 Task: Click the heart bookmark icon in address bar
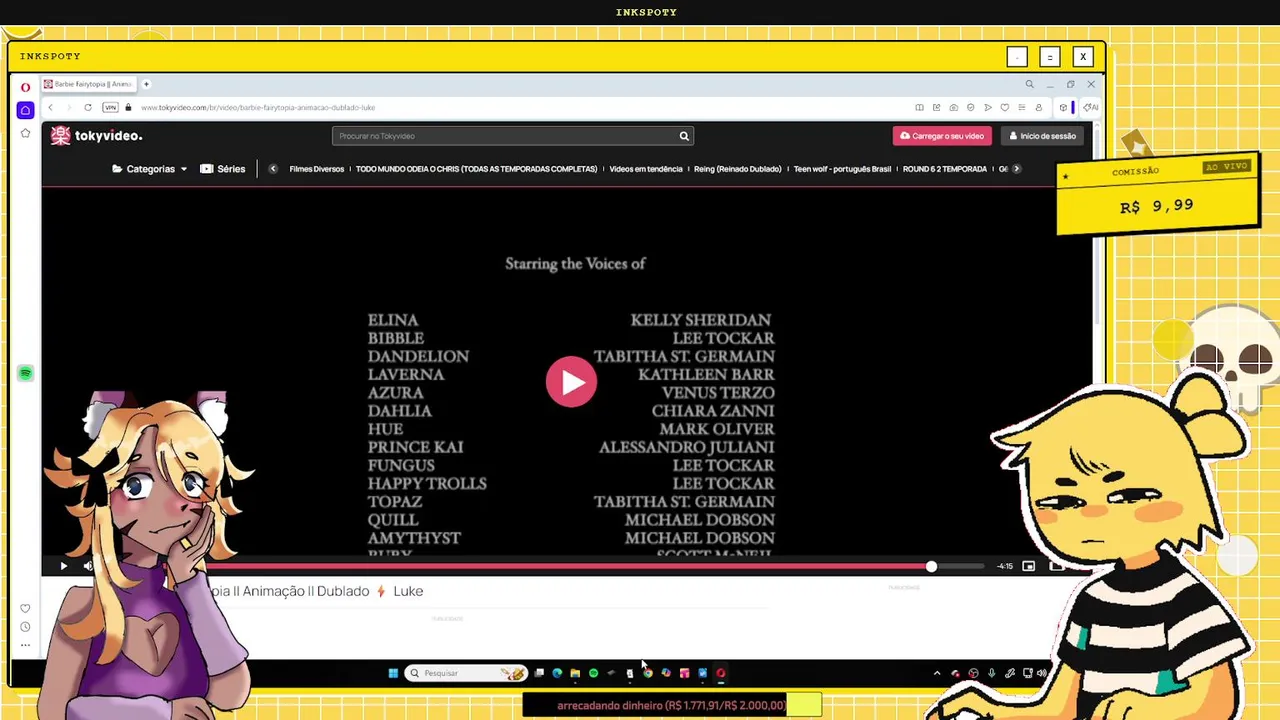coord(1004,107)
